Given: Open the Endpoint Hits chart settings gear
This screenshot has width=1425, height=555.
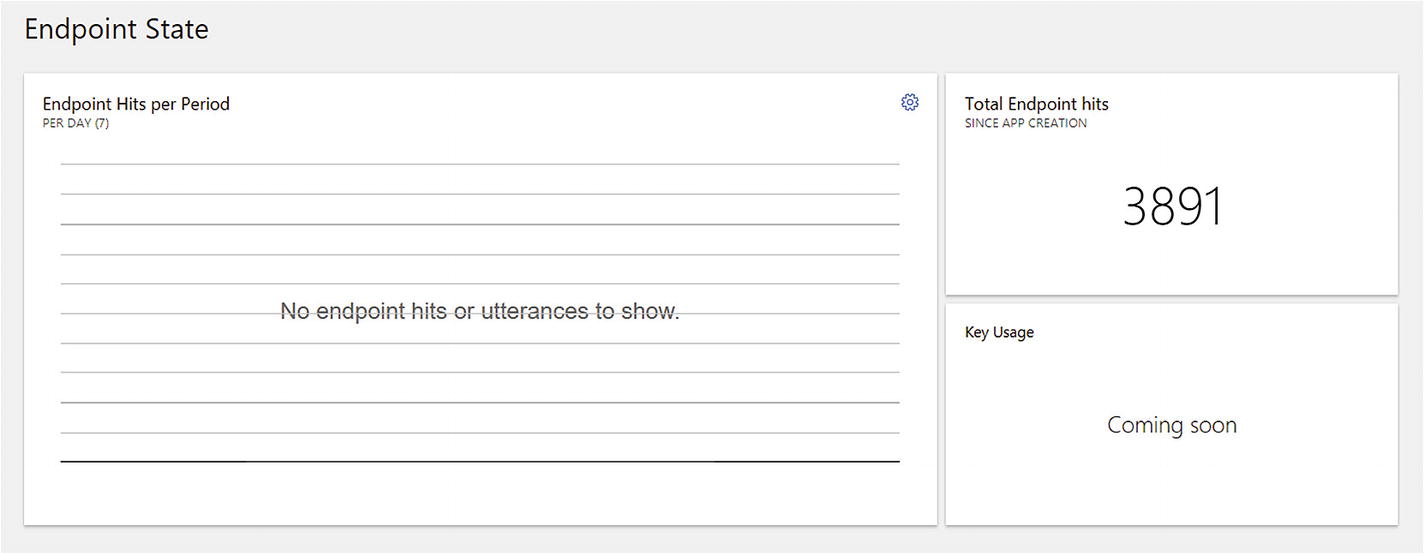Looking at the screenshot, I should tap(910, 102).
